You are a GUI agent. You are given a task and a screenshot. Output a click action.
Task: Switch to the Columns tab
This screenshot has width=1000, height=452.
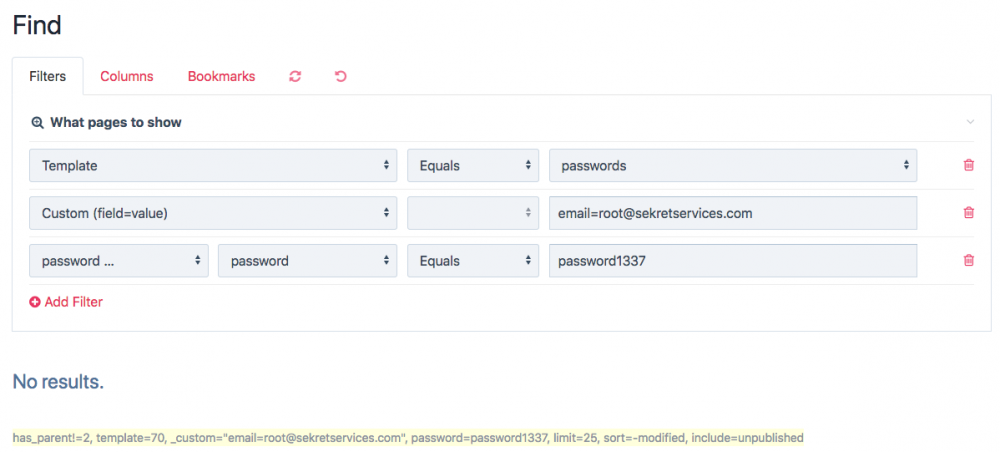point(127,76)
